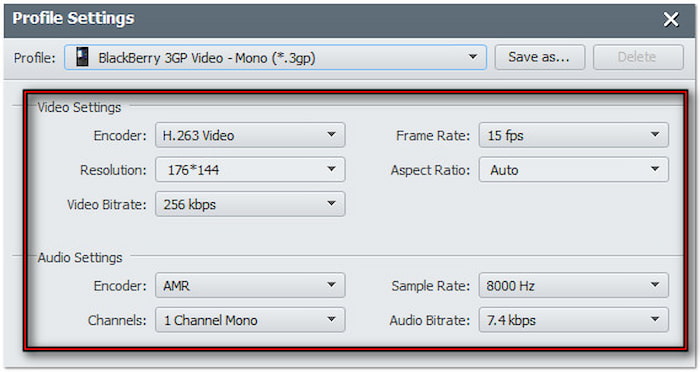Click the Video Settings group label

tap(79, 107)
